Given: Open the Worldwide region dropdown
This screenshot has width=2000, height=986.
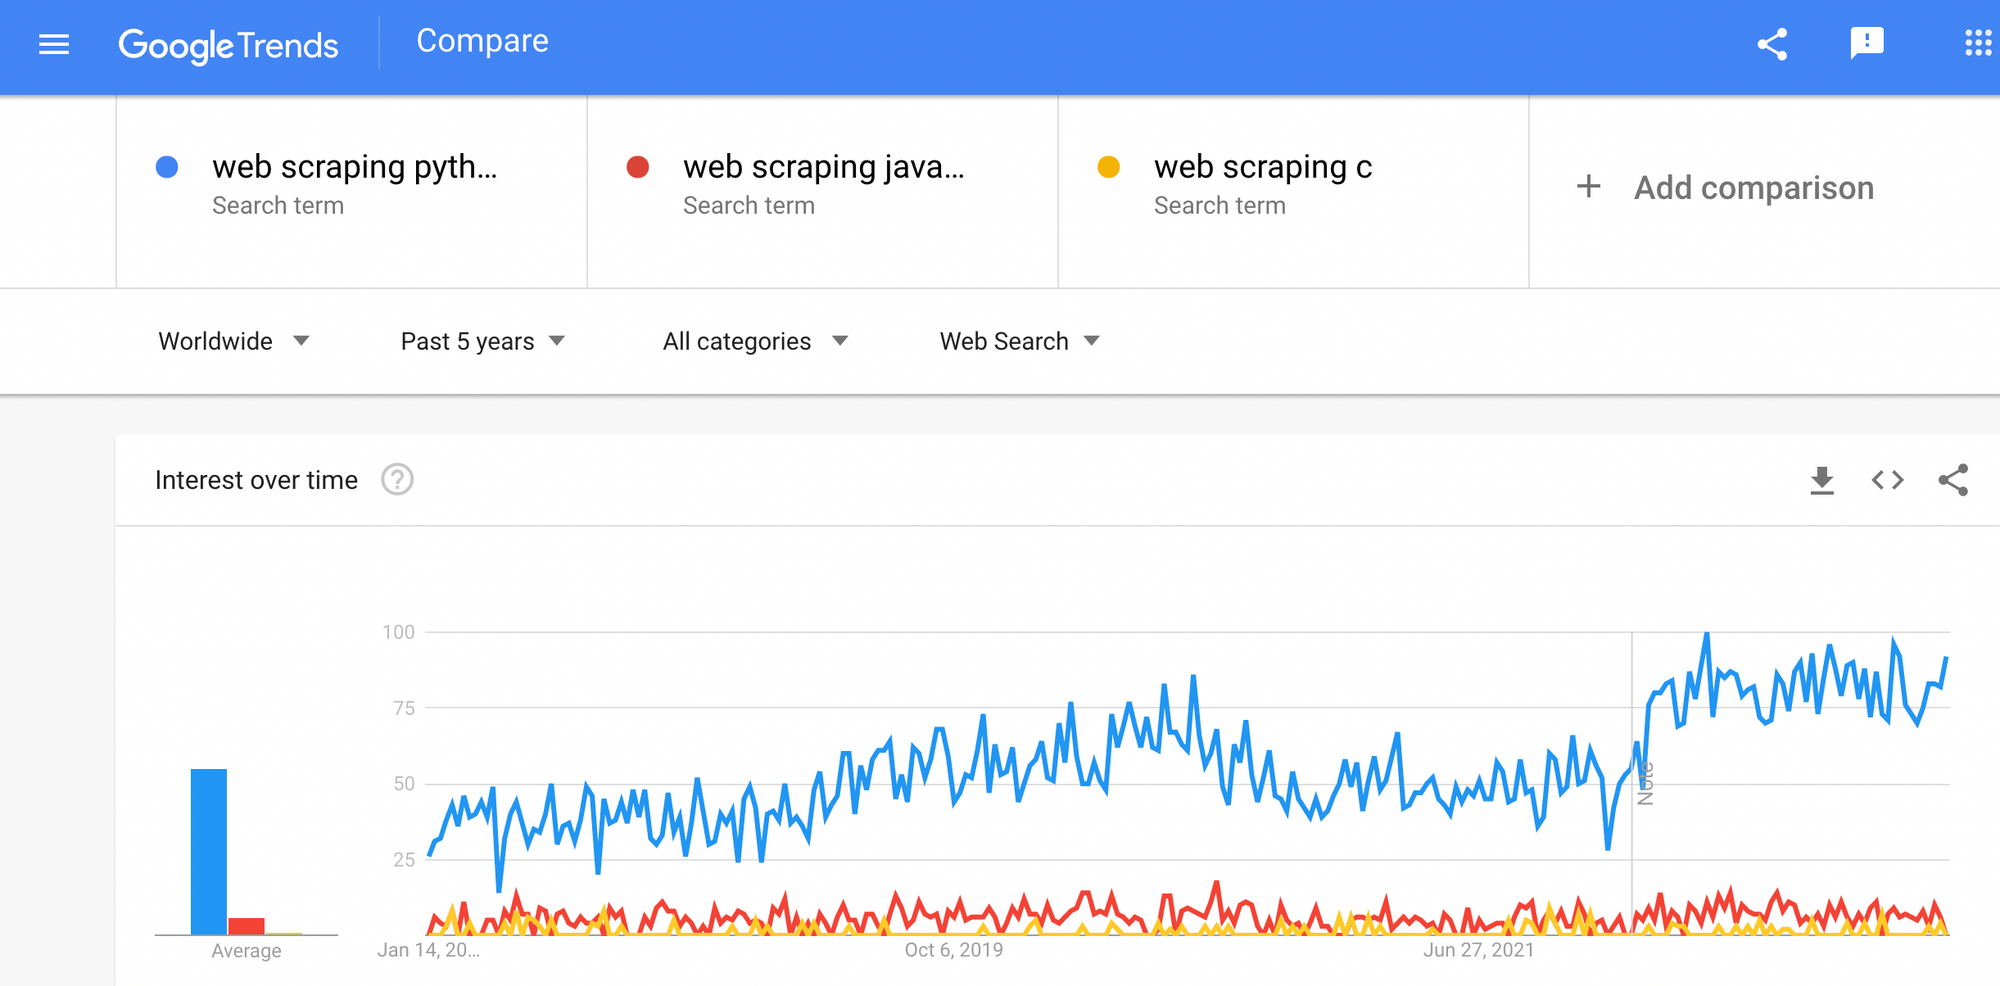Looking at the screenshot, I should coord(235,341).
